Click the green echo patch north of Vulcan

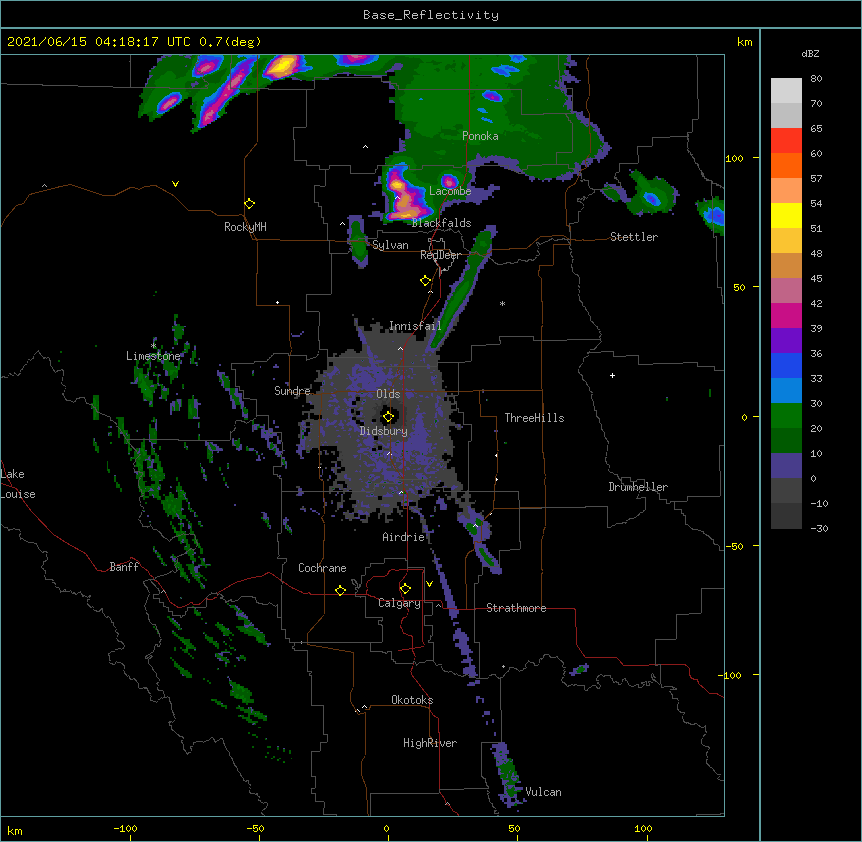(x=507, y=773)
